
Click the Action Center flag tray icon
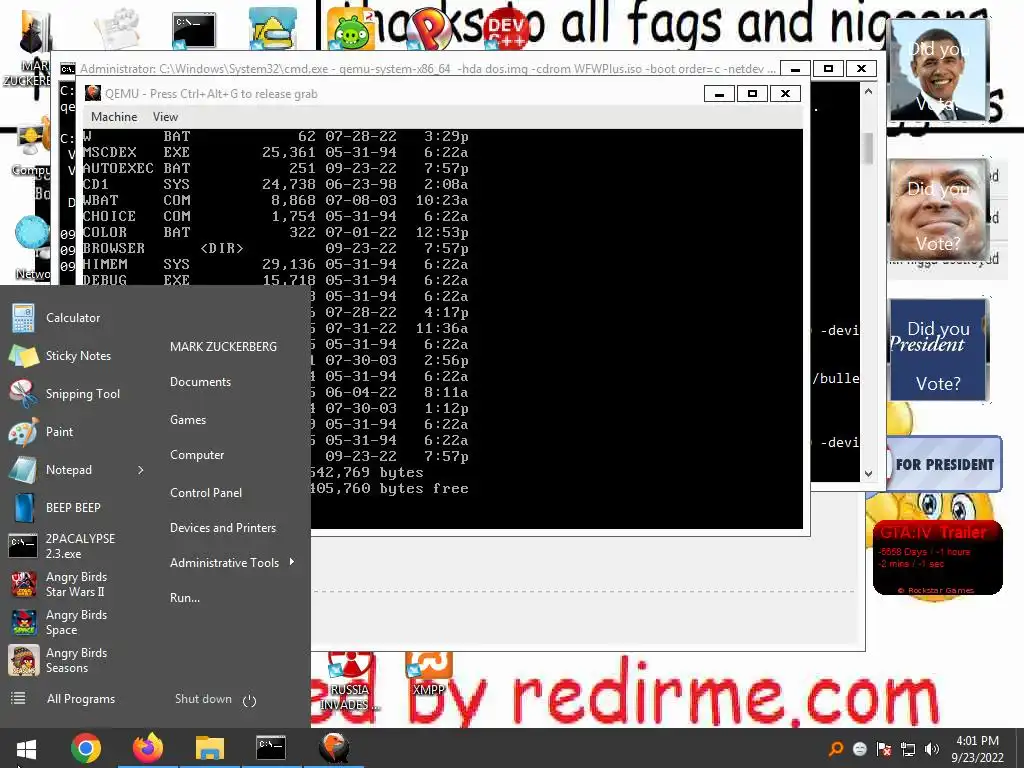884,749
